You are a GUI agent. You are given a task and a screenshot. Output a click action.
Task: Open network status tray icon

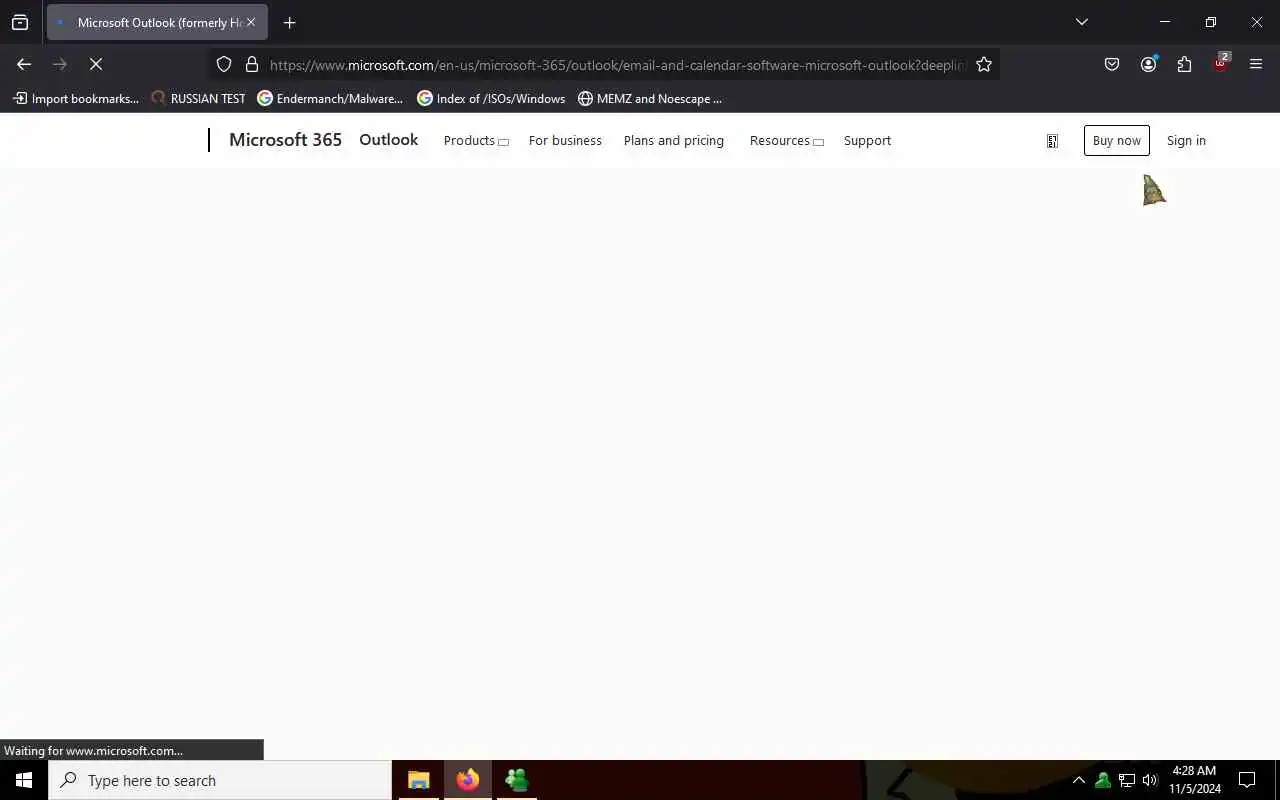point(1126,780)
